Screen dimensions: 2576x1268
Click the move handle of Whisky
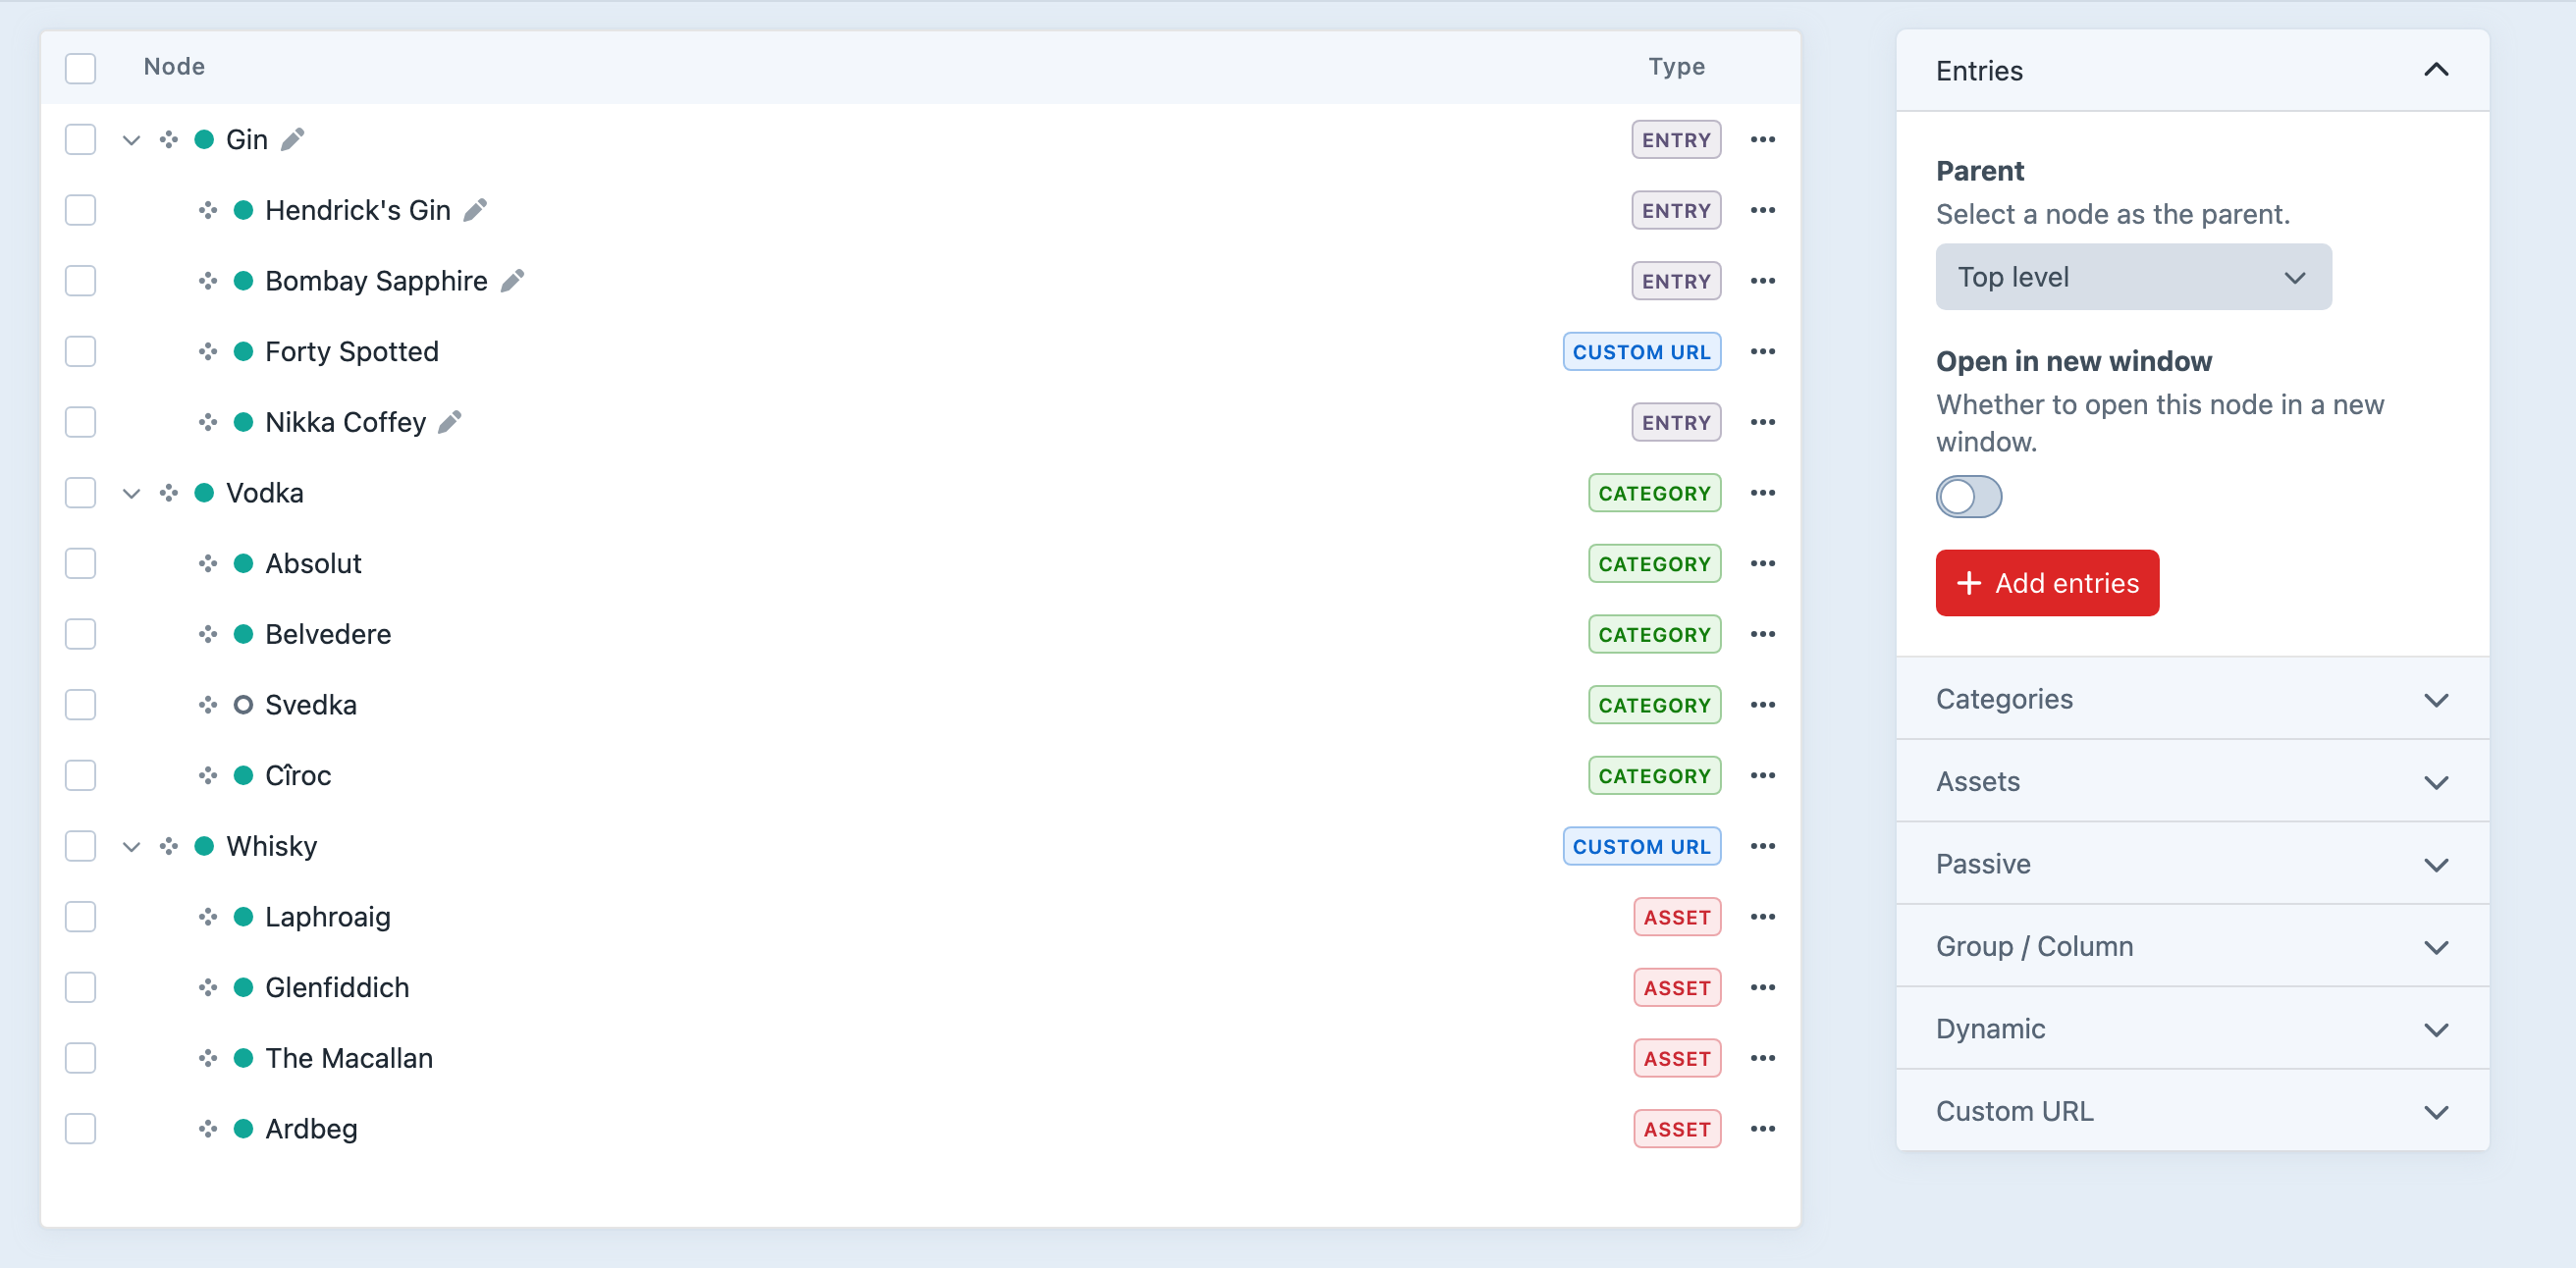(x=169, y=846)
